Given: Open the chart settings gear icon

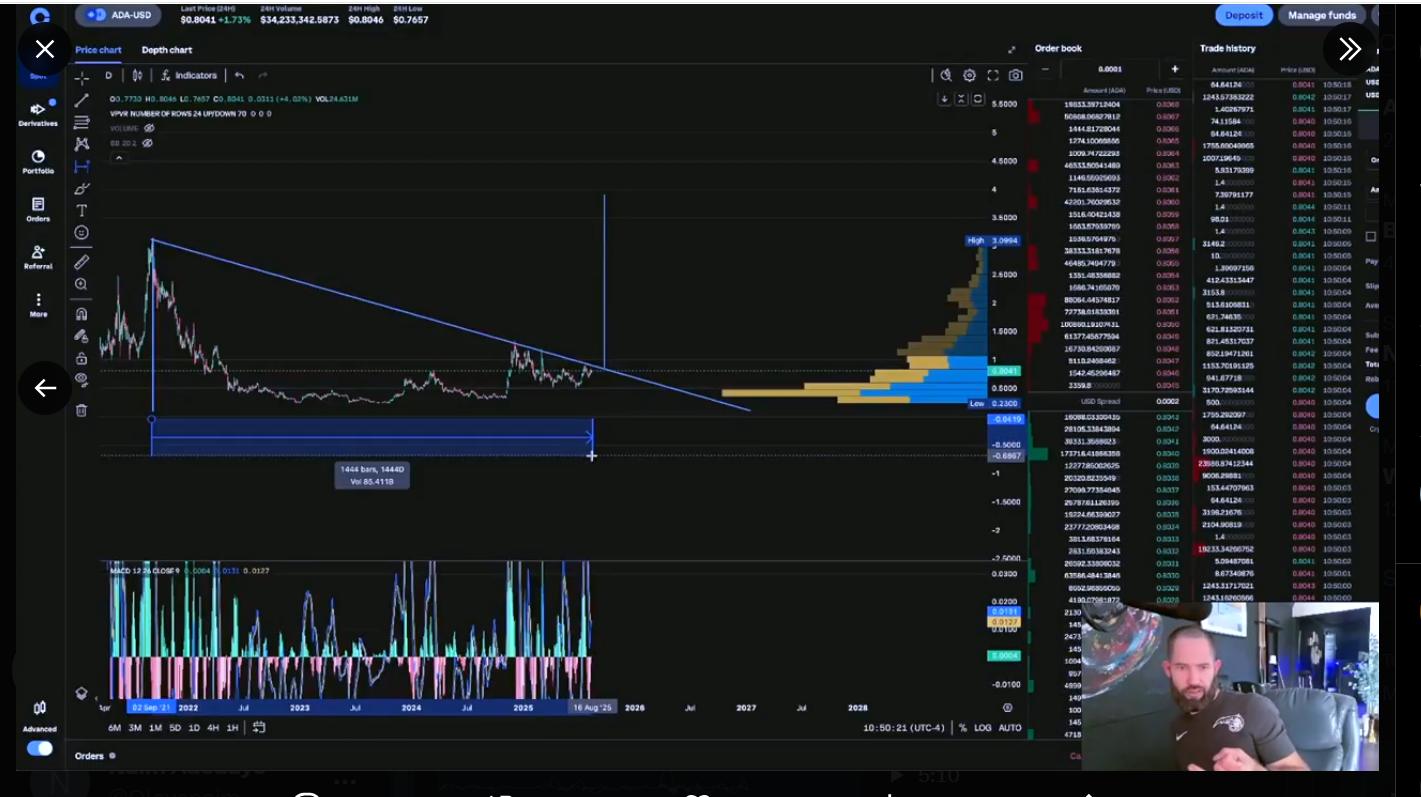Looking at the screenshot, I should [969, 75].
